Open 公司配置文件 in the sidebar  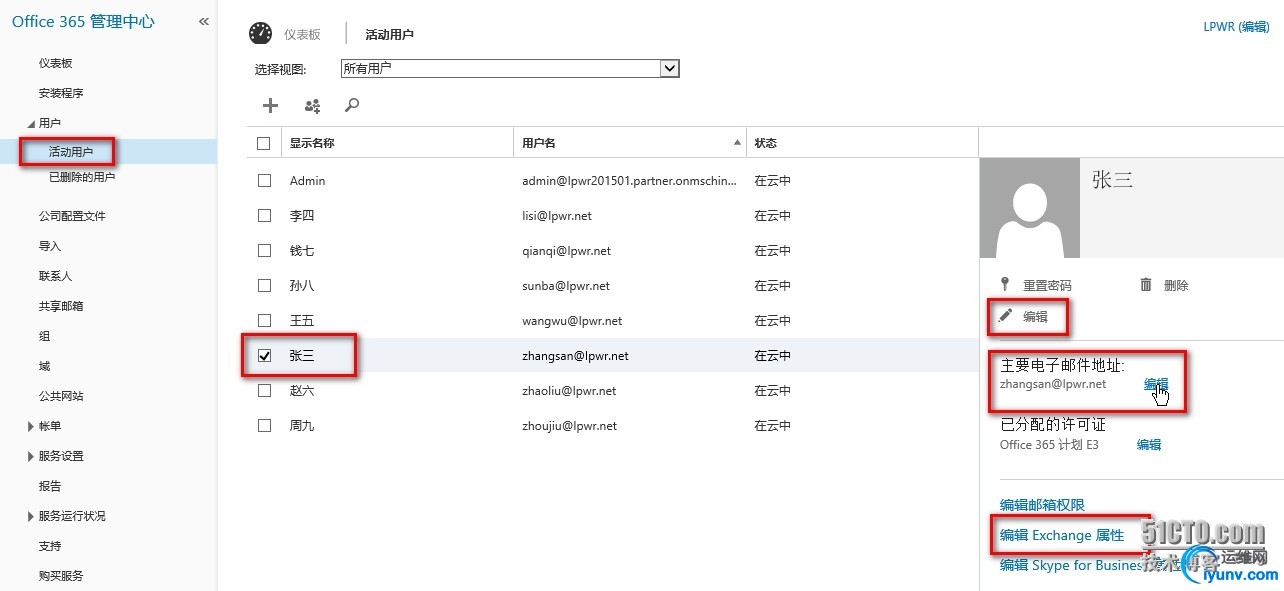72,216
